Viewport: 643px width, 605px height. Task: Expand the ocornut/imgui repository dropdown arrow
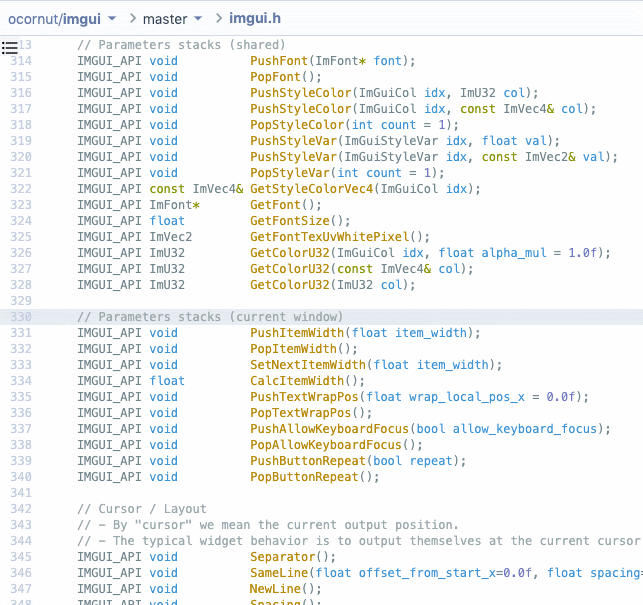tap(112, 18)
